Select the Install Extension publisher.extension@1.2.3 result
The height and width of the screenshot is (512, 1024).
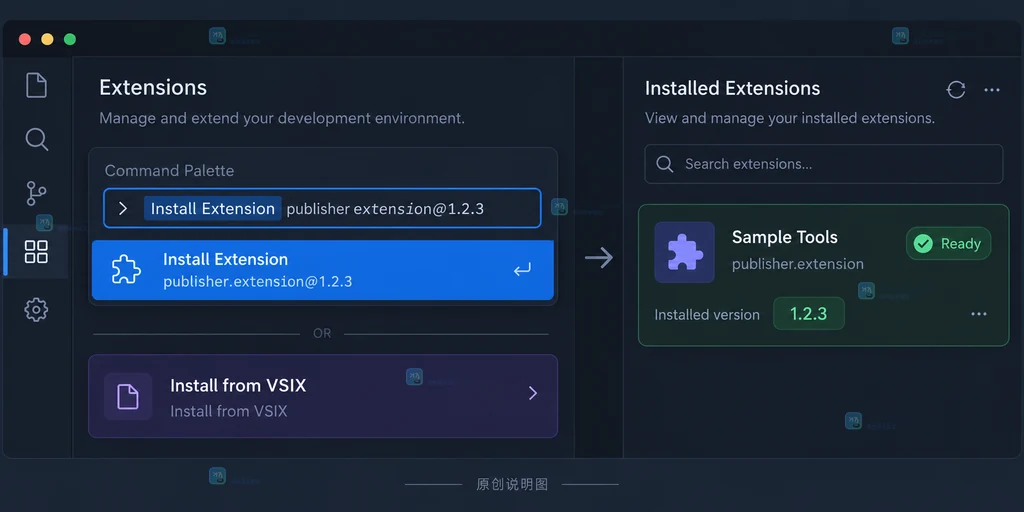click(323, 270)
